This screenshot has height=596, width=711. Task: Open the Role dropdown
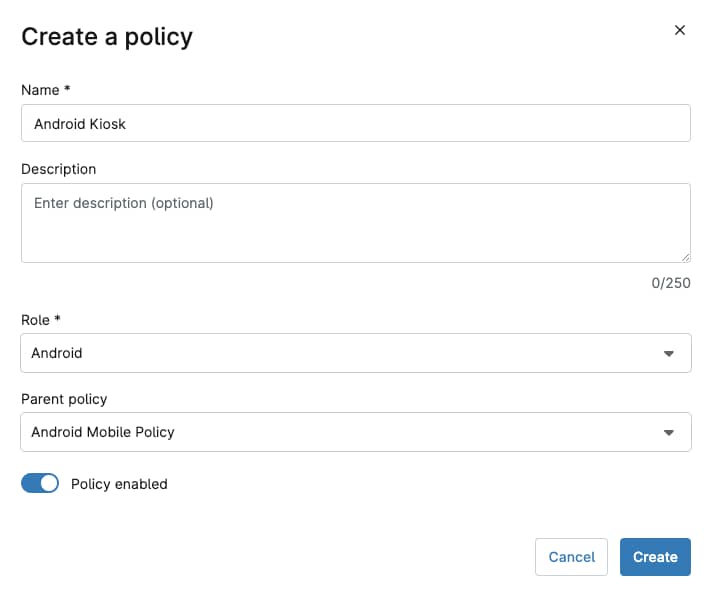(x=356, y=353)
